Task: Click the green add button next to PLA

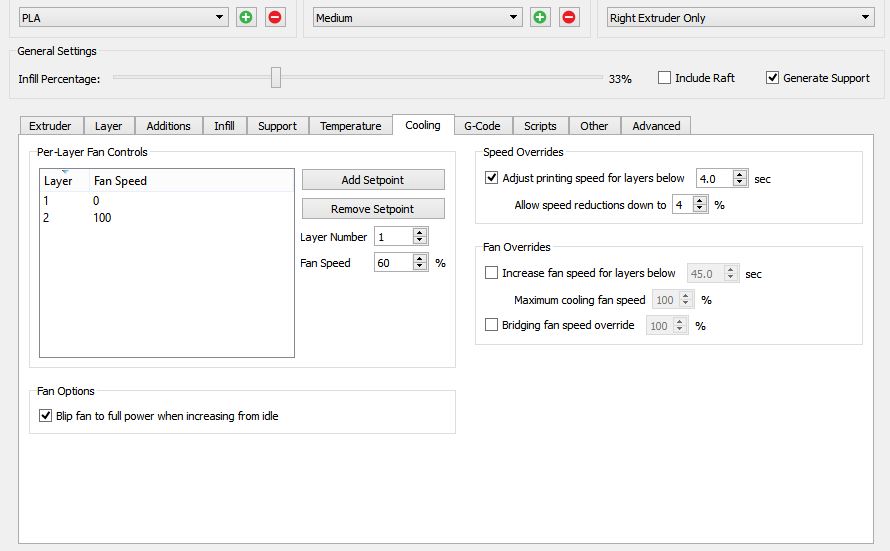Action: click(x=246, y=17)
